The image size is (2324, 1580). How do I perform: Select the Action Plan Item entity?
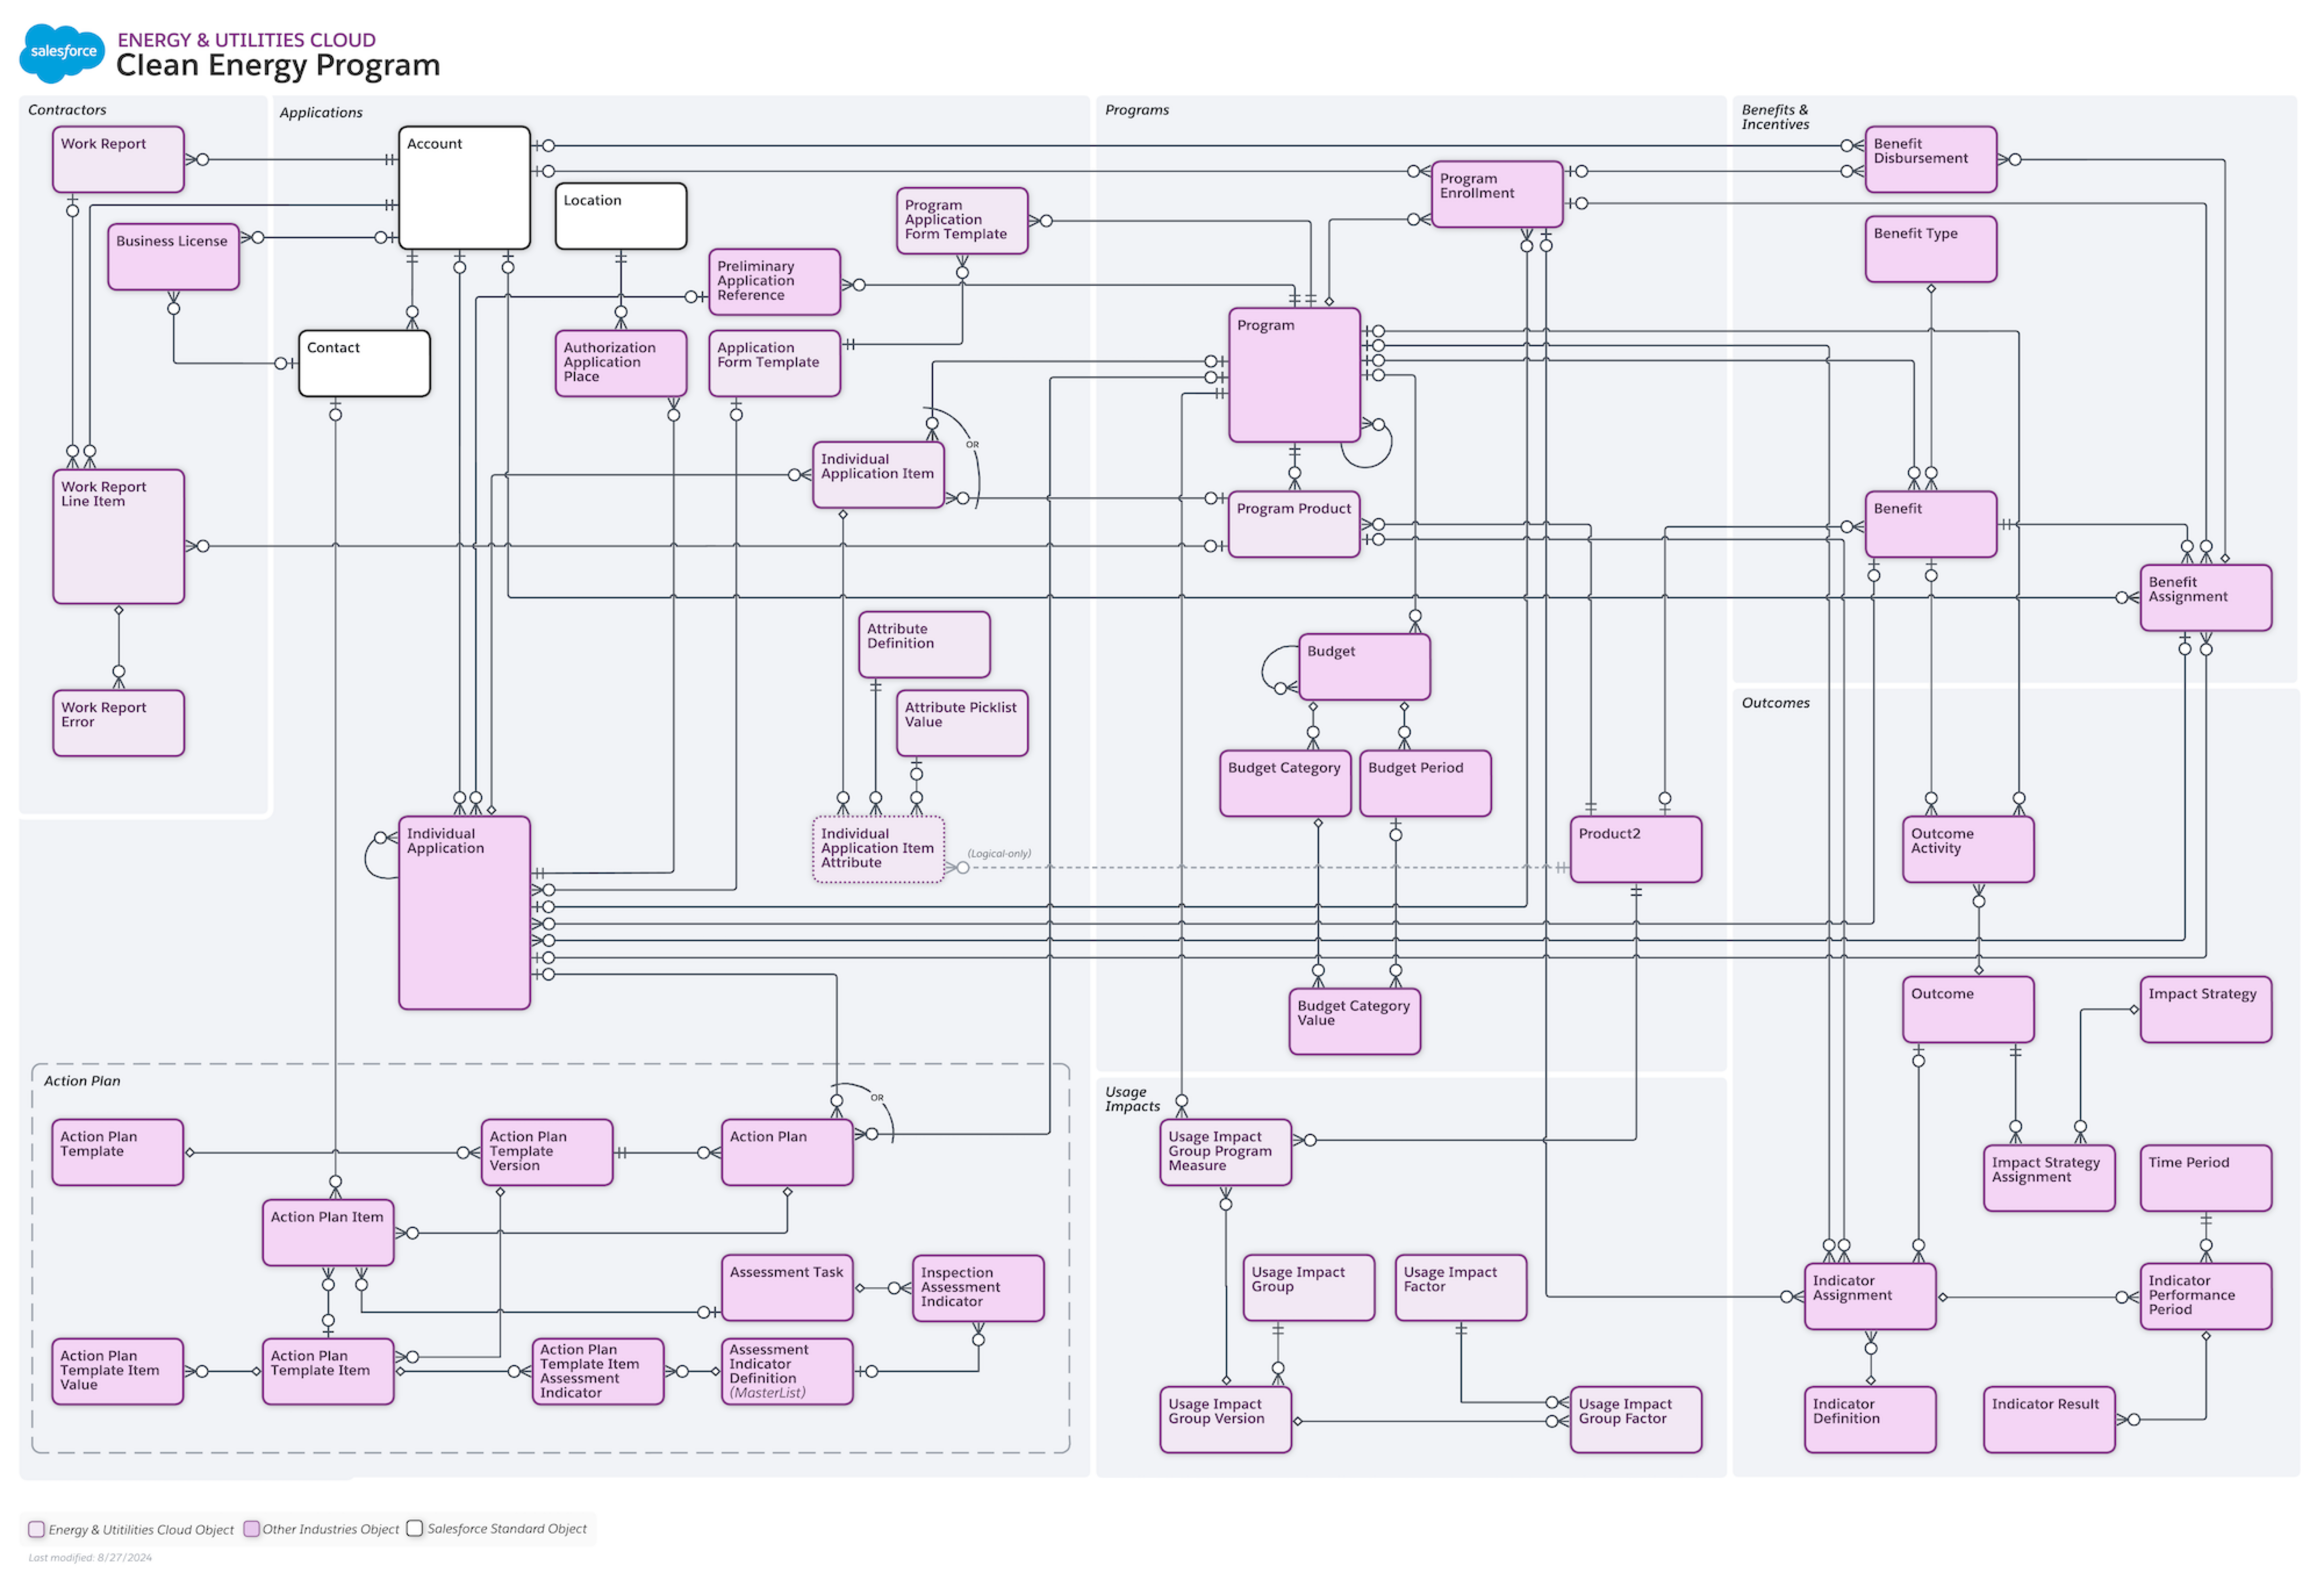(328, 1233)
